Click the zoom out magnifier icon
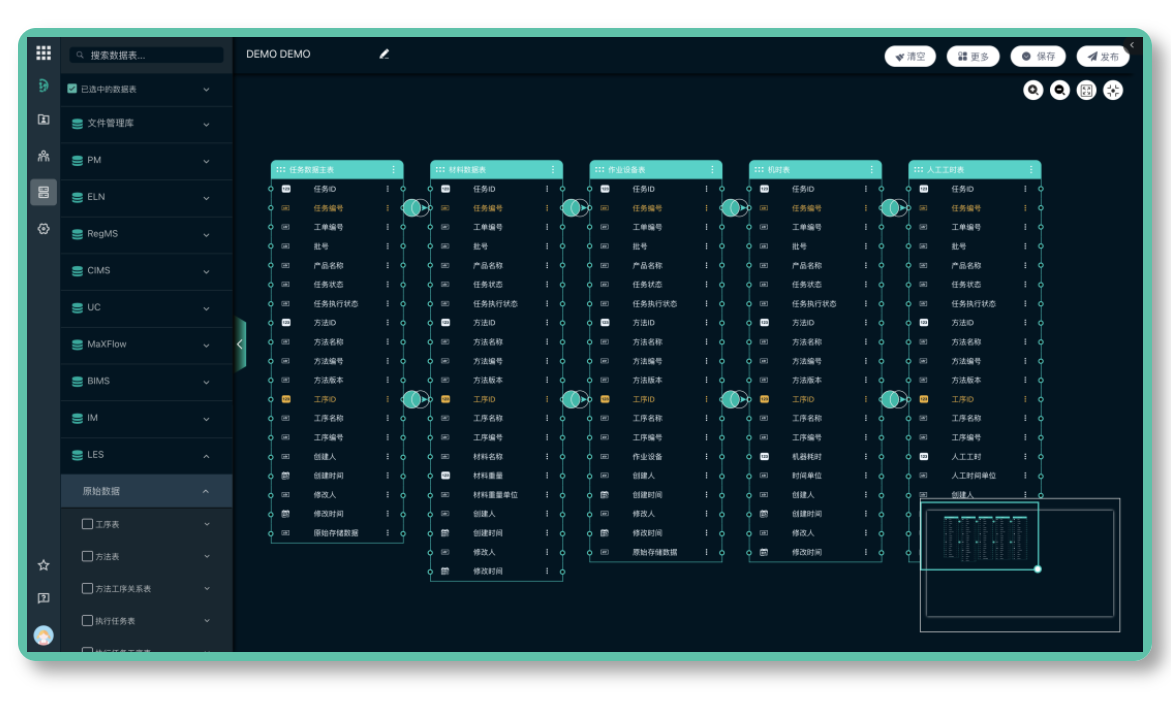Viewport: 1171px width, 703px height. coord(1060,91)
